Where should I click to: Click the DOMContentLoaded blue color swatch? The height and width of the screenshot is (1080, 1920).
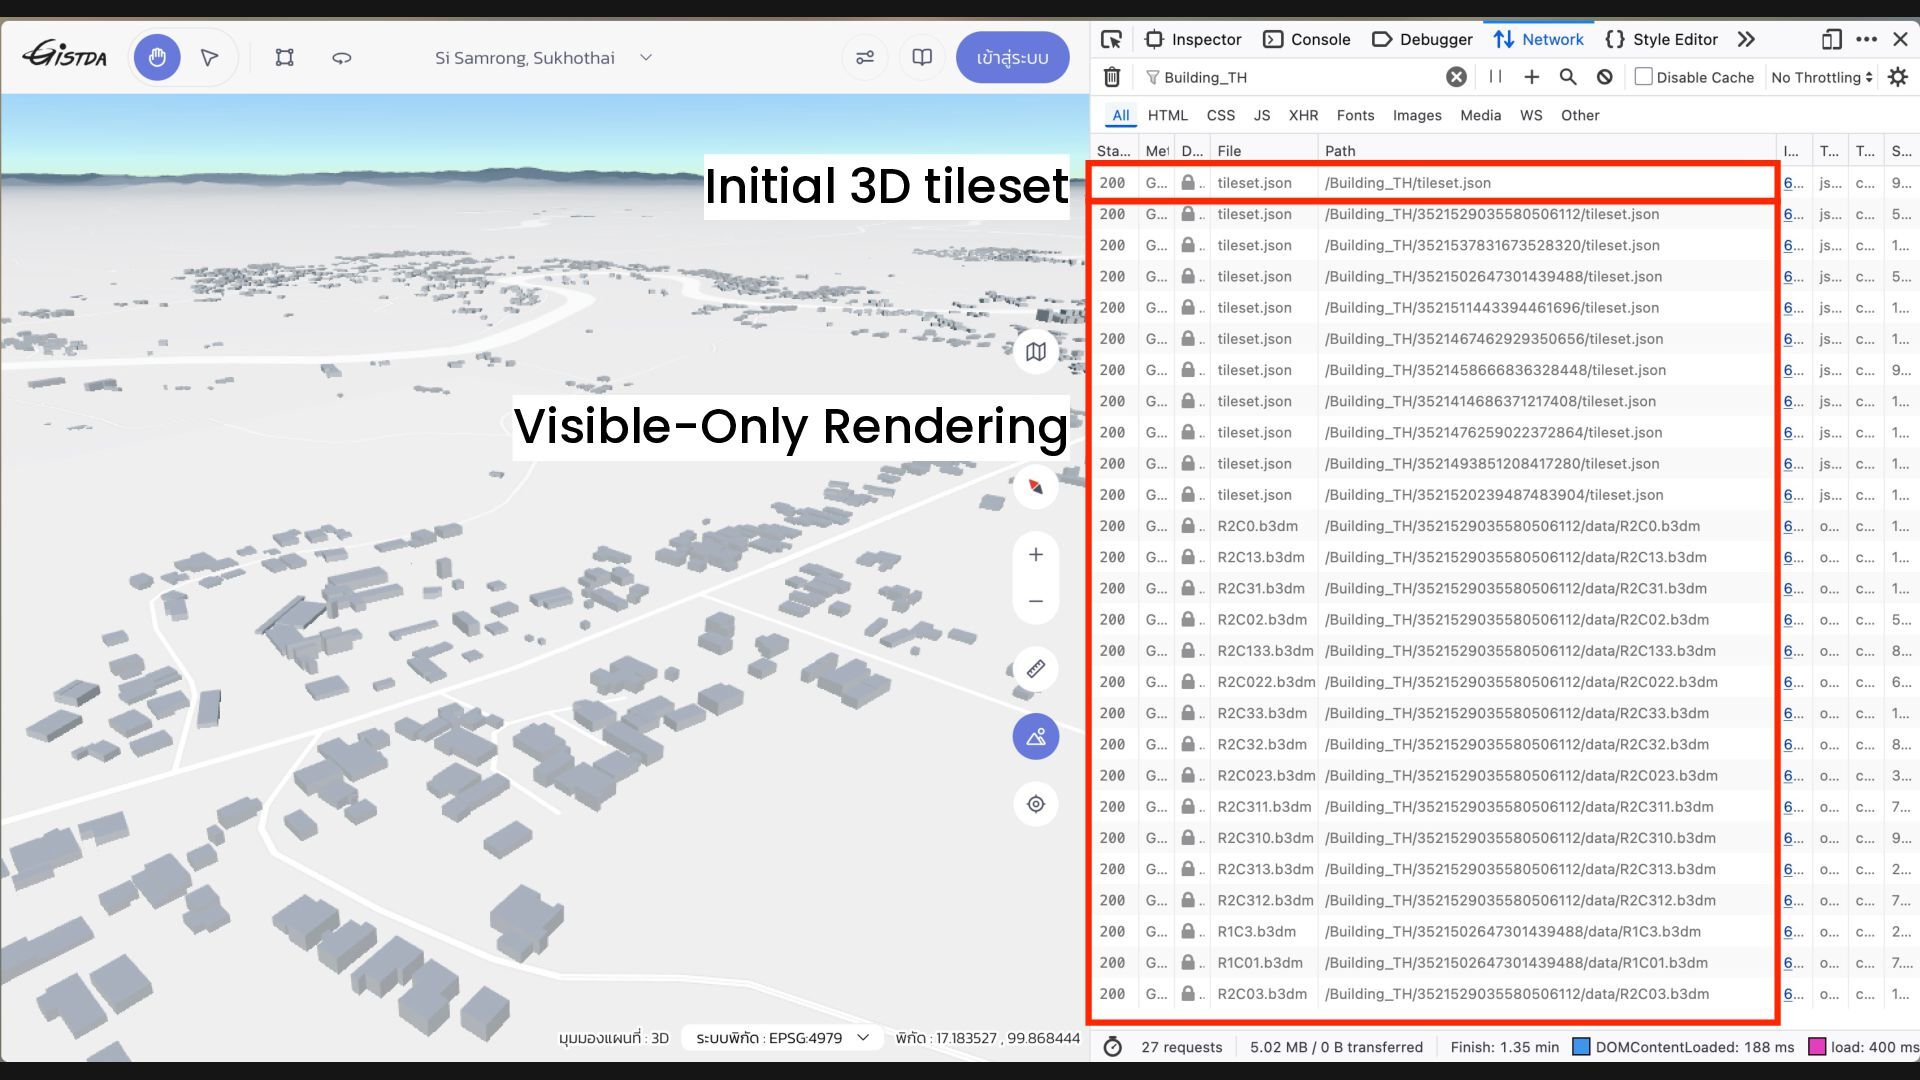1581,1047
